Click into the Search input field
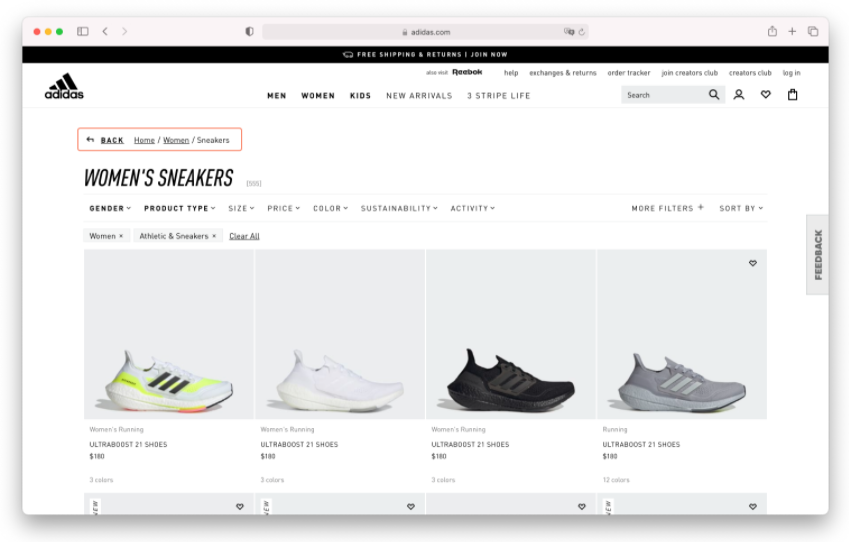The height and width of the screenshot is (542, 849). [x=663, y=95]
